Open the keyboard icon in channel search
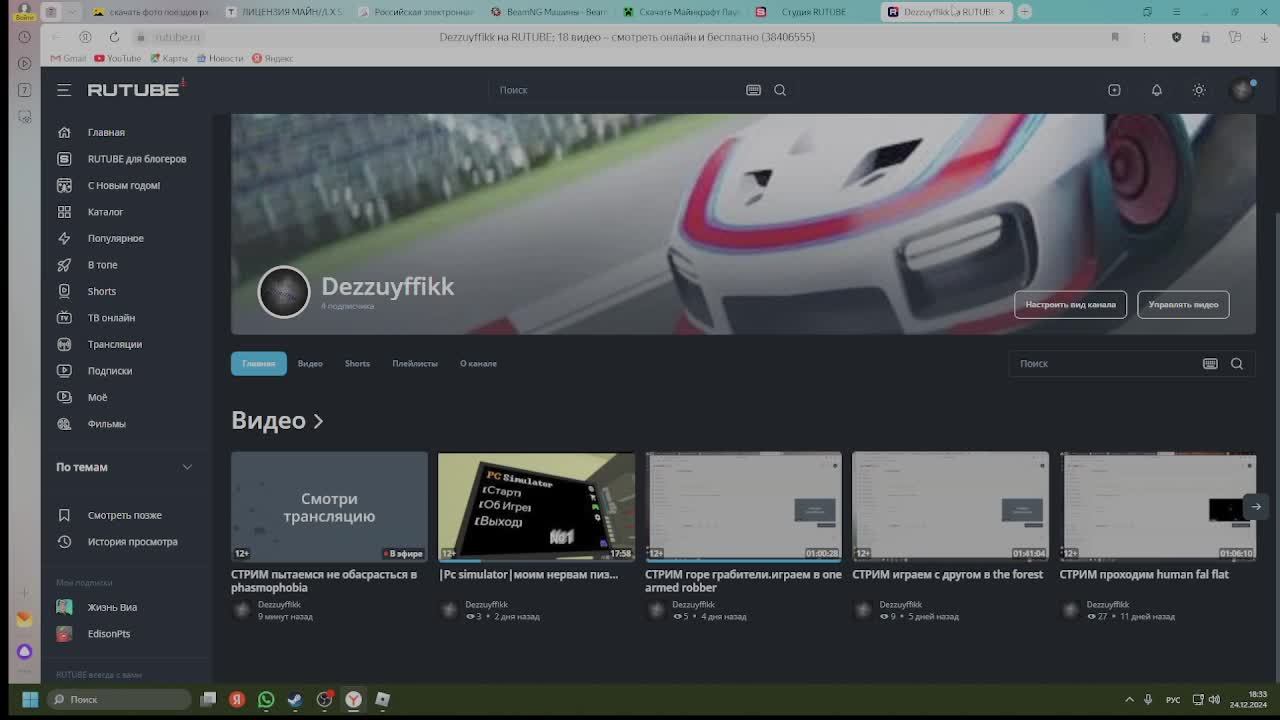The width and height of the screenshot is (1280, 720). pyautogui.click(x=1210, y=364)
